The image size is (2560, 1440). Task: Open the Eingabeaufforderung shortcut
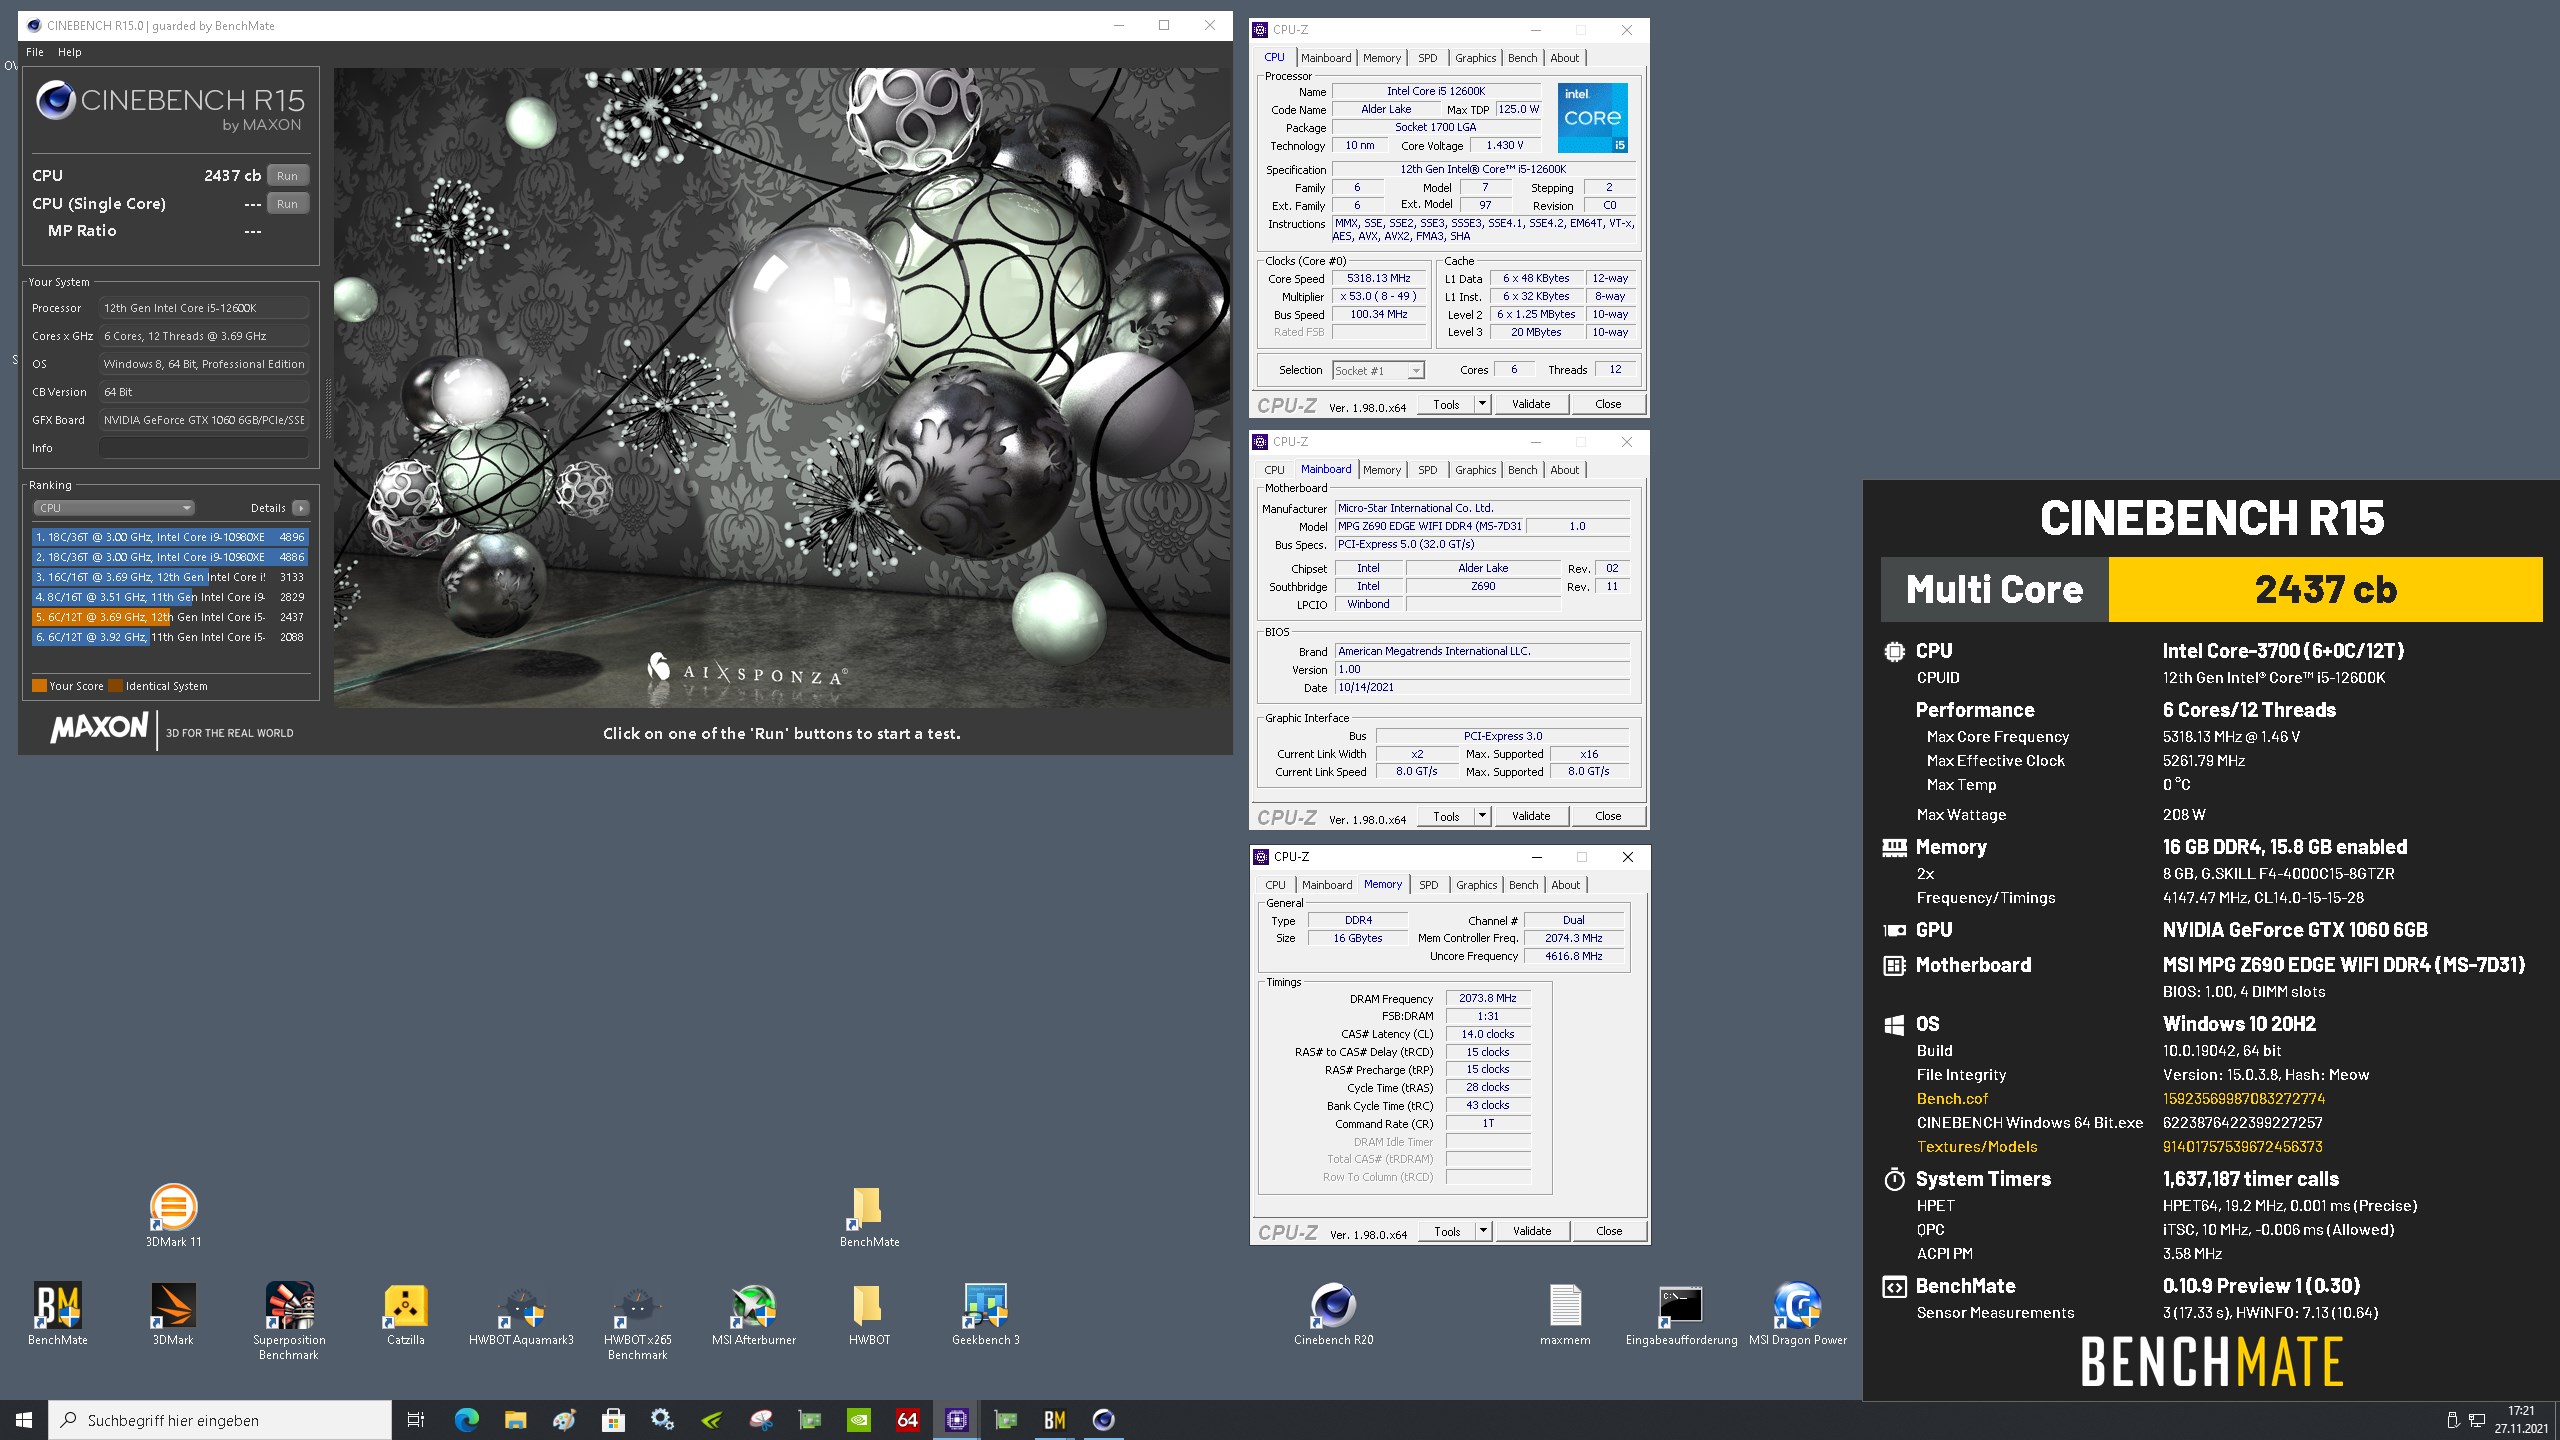tap(1681, 1314)
